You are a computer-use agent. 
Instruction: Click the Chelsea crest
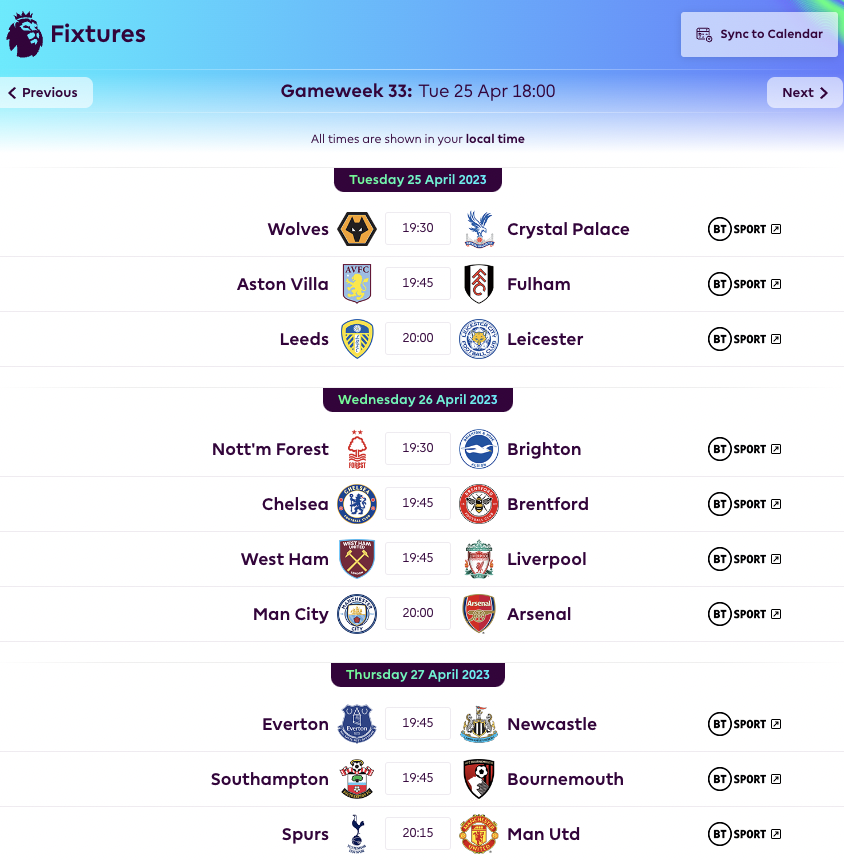pos(357,503)
